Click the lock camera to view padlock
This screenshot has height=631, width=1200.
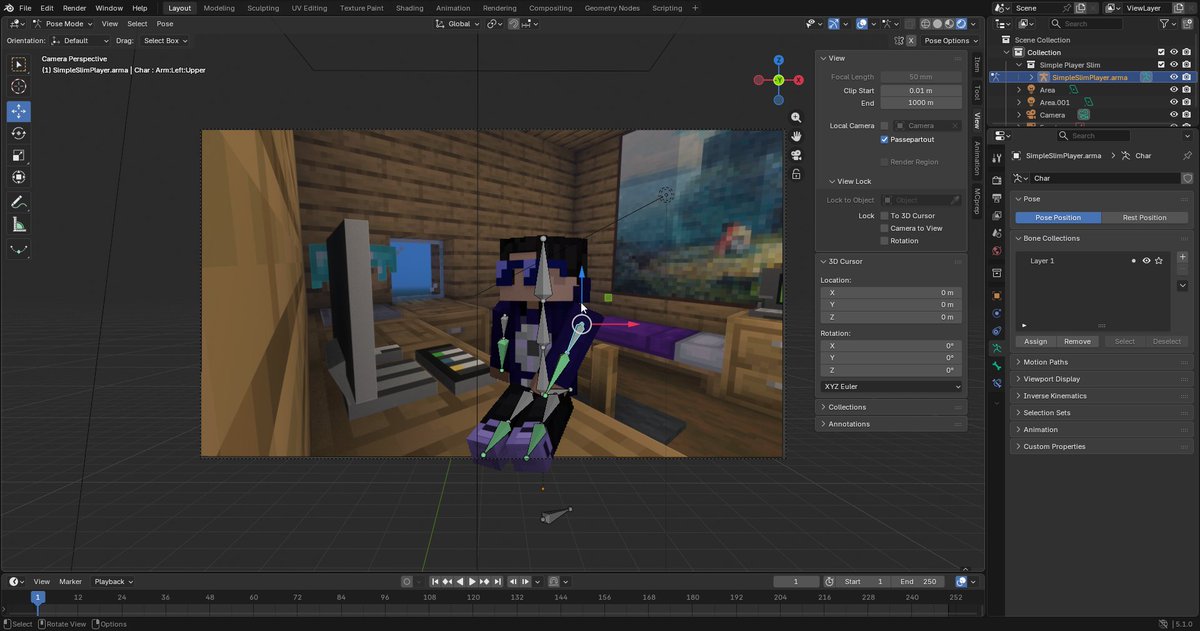point(796,174)
